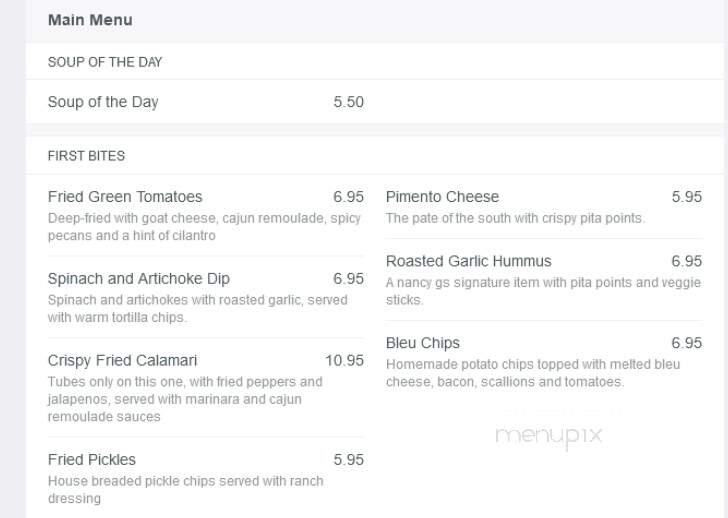
Task: Select the Bleu Chips item
Action: 422,343
